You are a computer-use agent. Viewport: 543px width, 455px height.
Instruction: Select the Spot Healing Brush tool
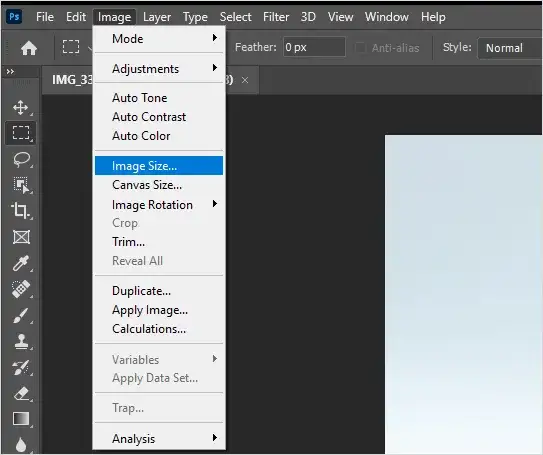[x=21, y=289]
